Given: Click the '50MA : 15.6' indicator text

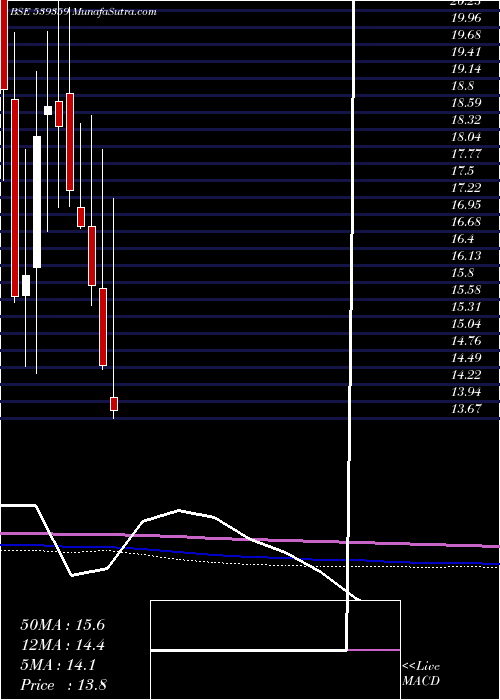Looking at the screenshot, I should point(62,625).
